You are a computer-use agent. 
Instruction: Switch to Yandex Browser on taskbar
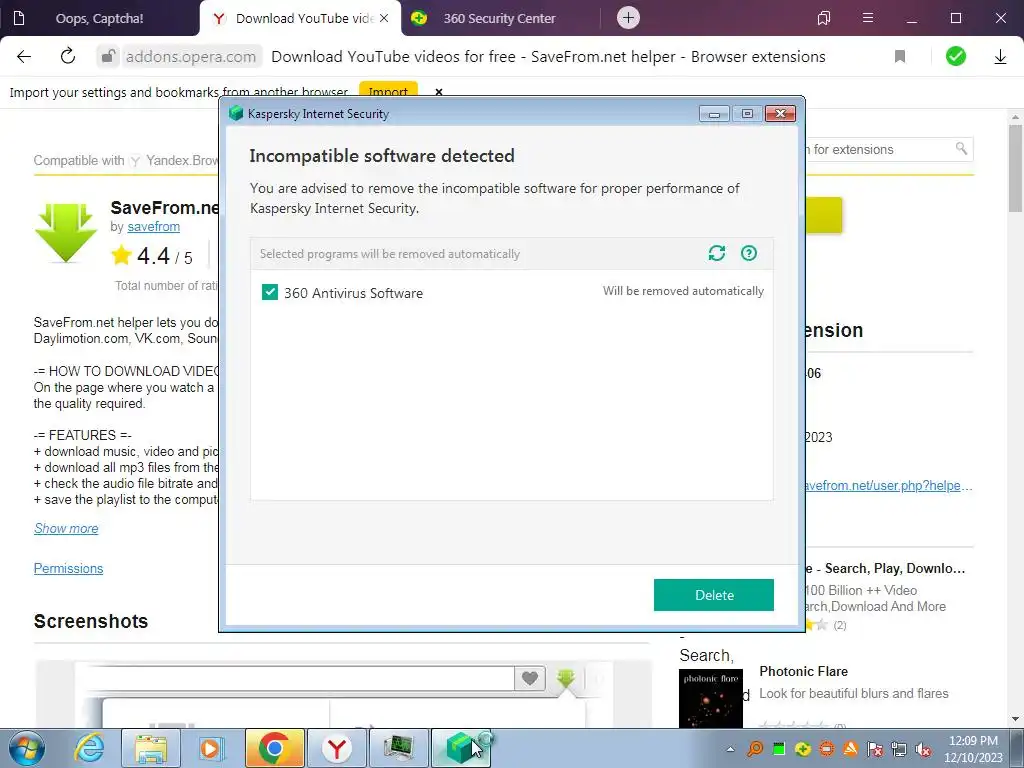[336, 748]
